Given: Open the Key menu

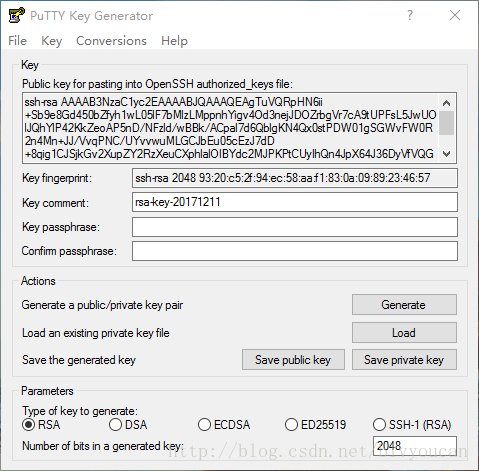Looking at the screenshot, I should pyautogui.click(x=51, y=41).
